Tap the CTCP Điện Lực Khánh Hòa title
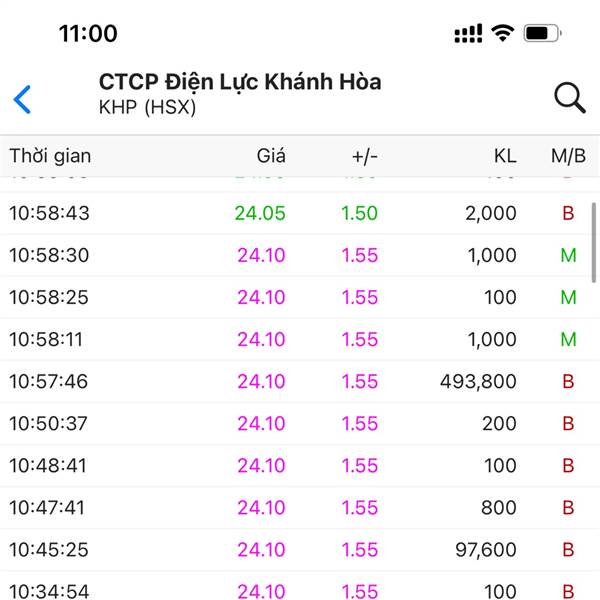This screenshot has height=600, width=600. (x=240, y=82)
